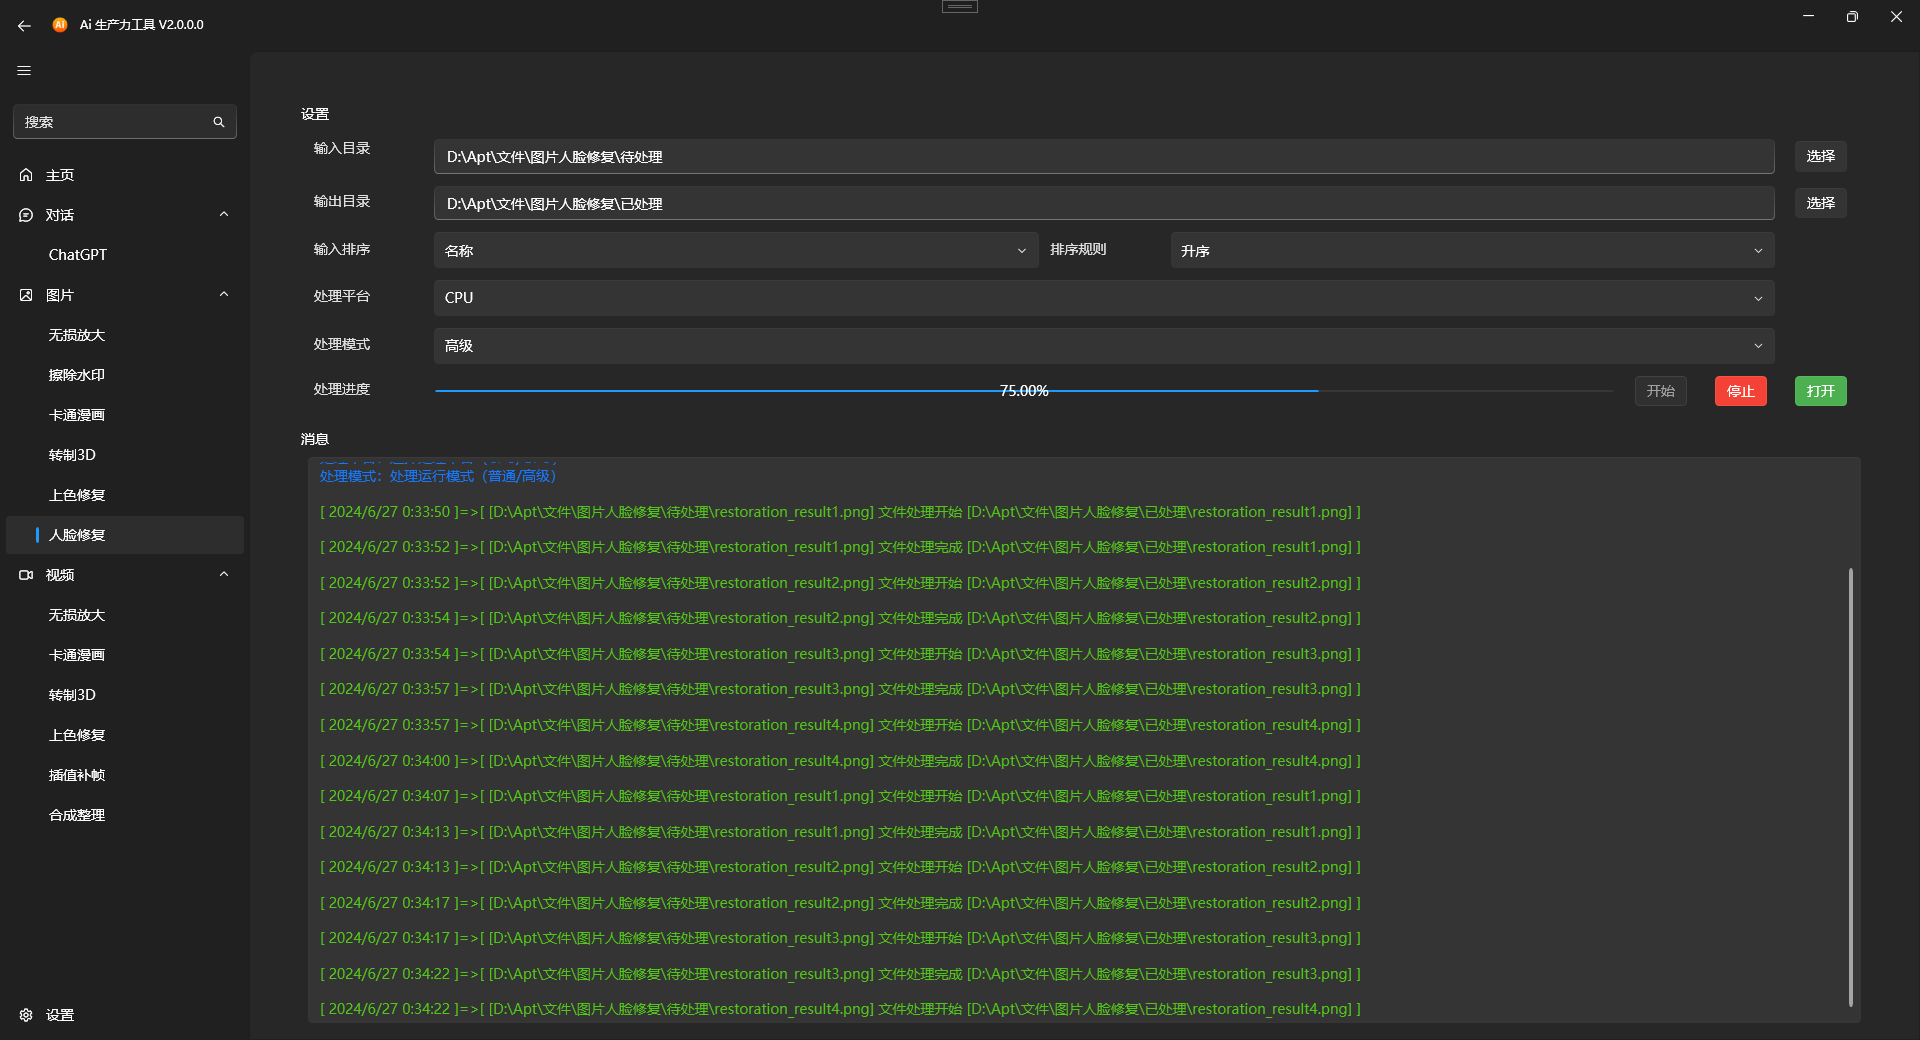
Task: Click the 0:33:57 restoration_result4 文件处理开始 log line
Action: point(840,725)
